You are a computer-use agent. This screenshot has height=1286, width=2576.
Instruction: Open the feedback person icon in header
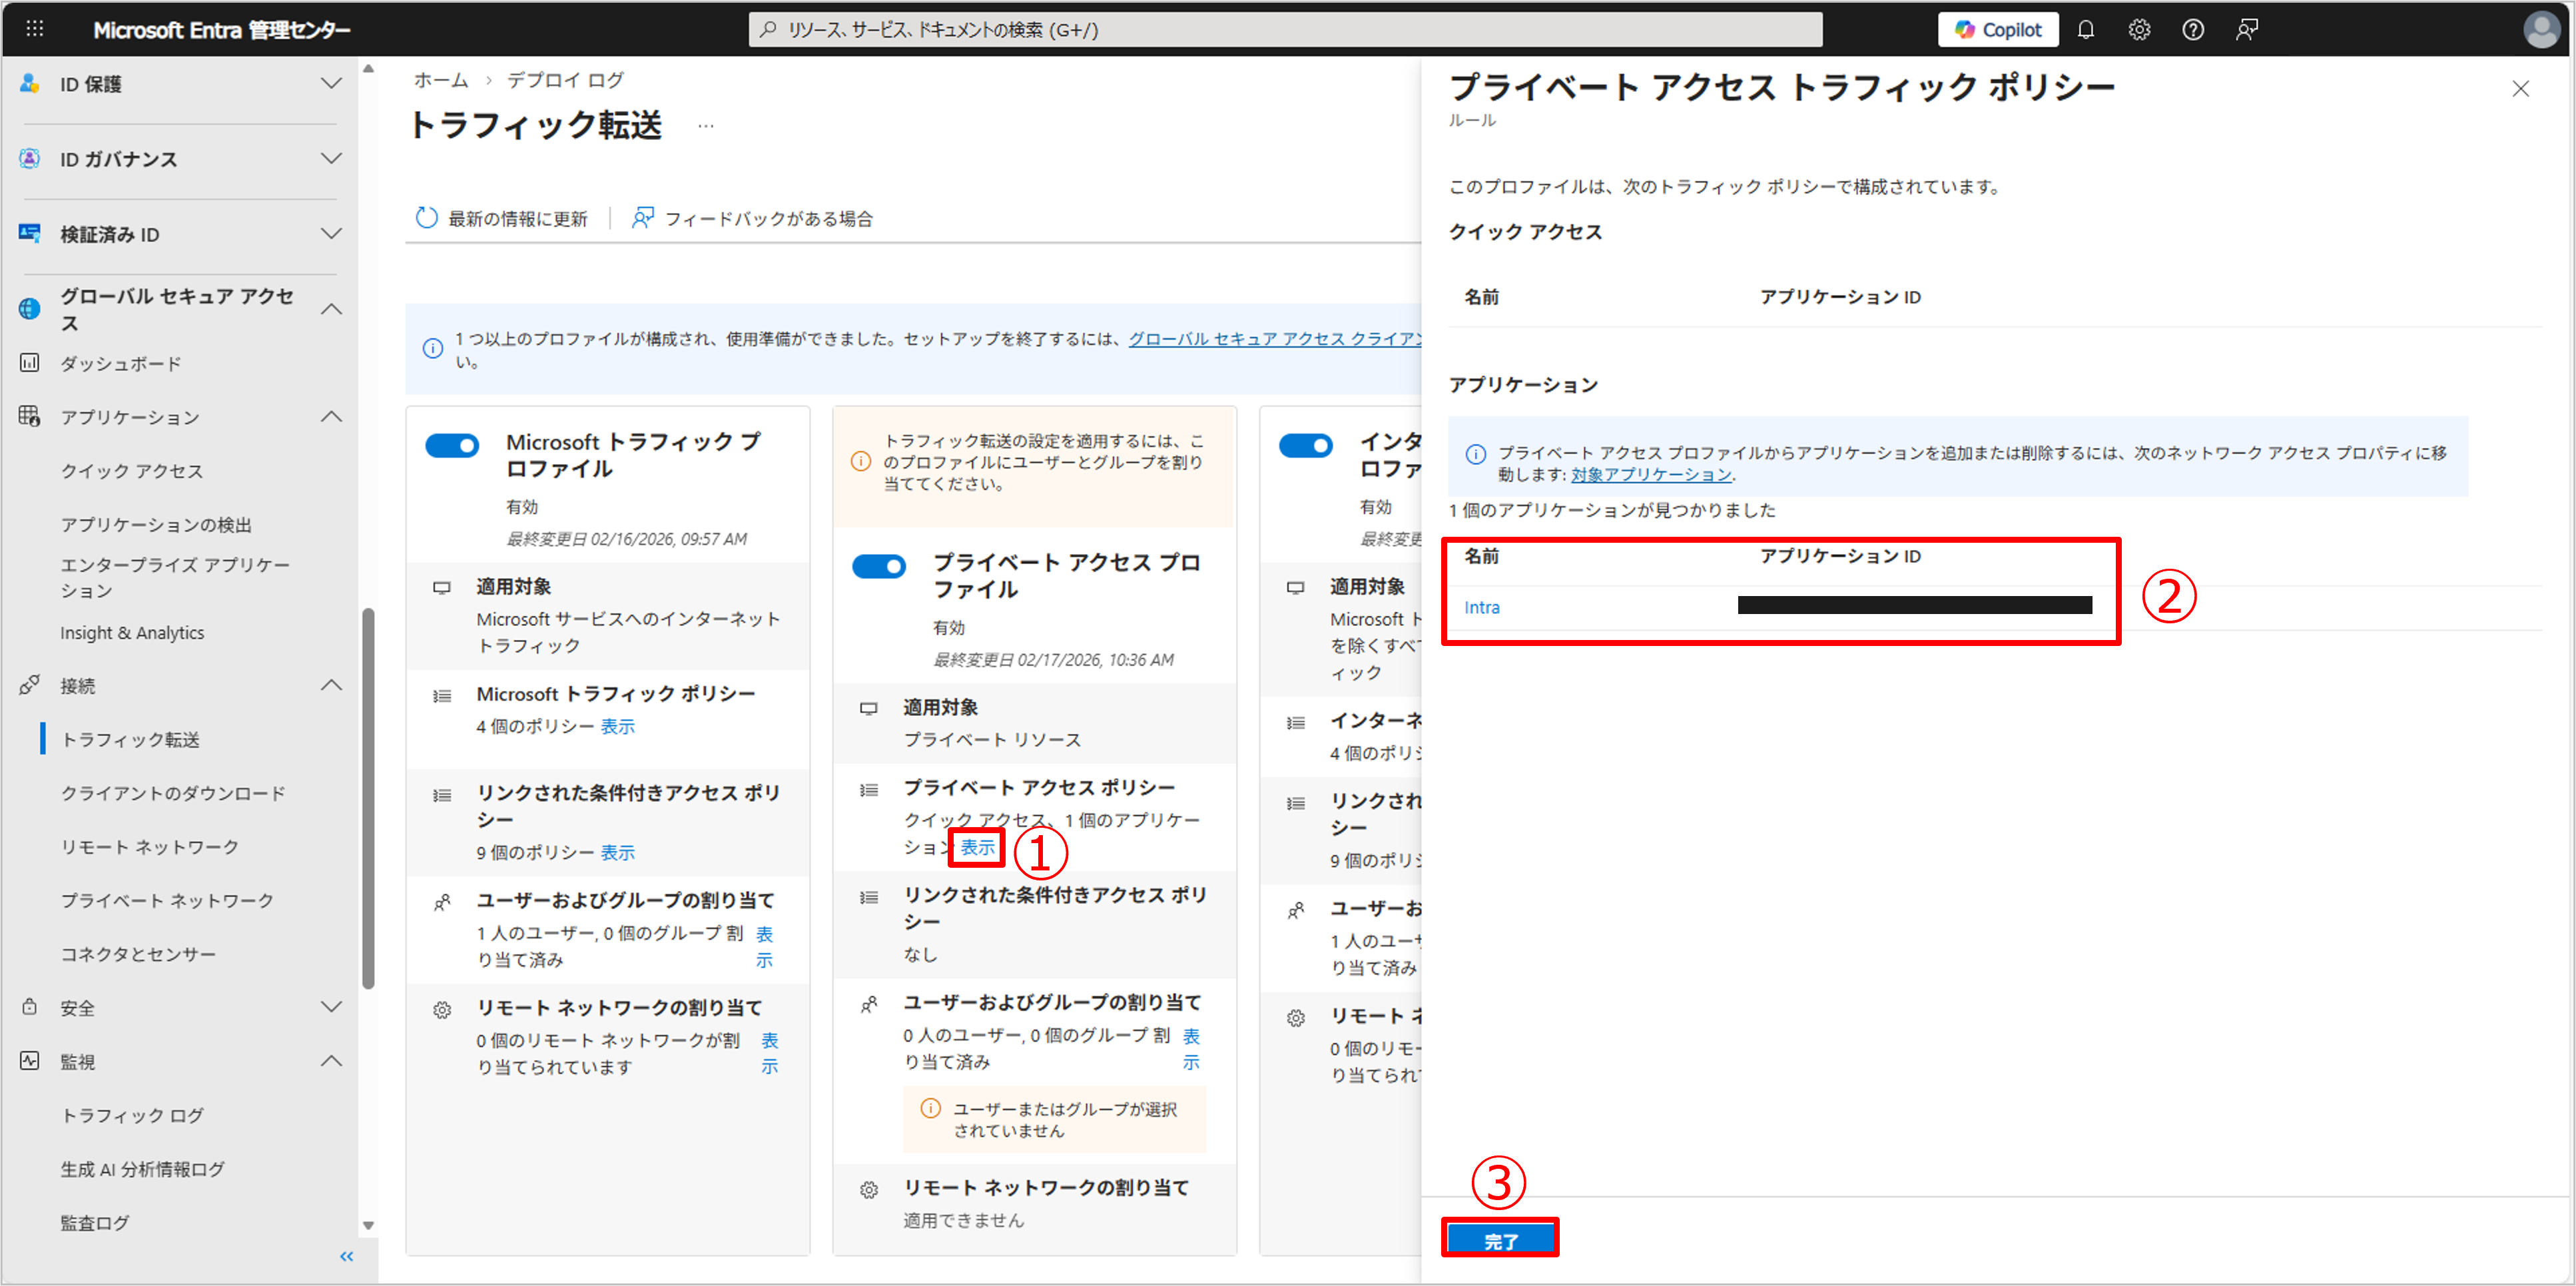click(x=2246, y=30)
